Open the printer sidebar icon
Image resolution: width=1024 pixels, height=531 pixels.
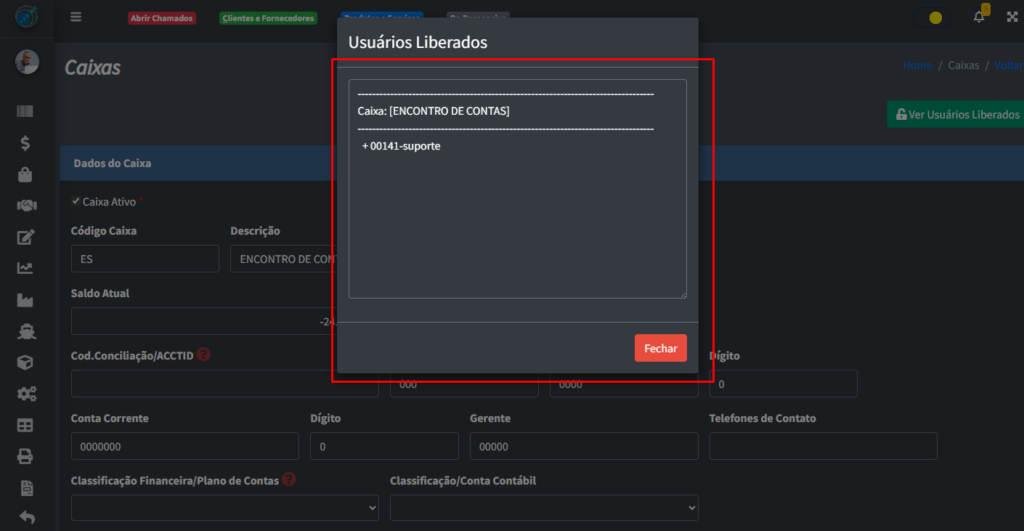(x=26, y=457)
